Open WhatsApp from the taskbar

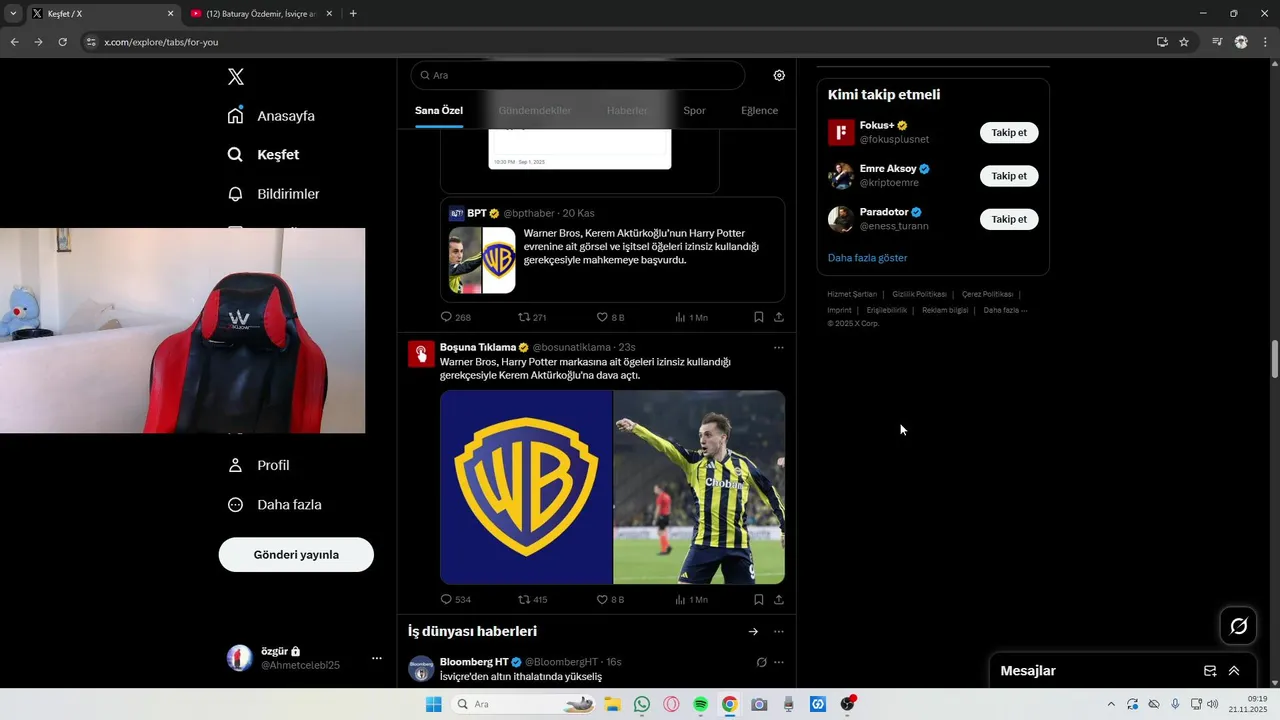[642, 704]
